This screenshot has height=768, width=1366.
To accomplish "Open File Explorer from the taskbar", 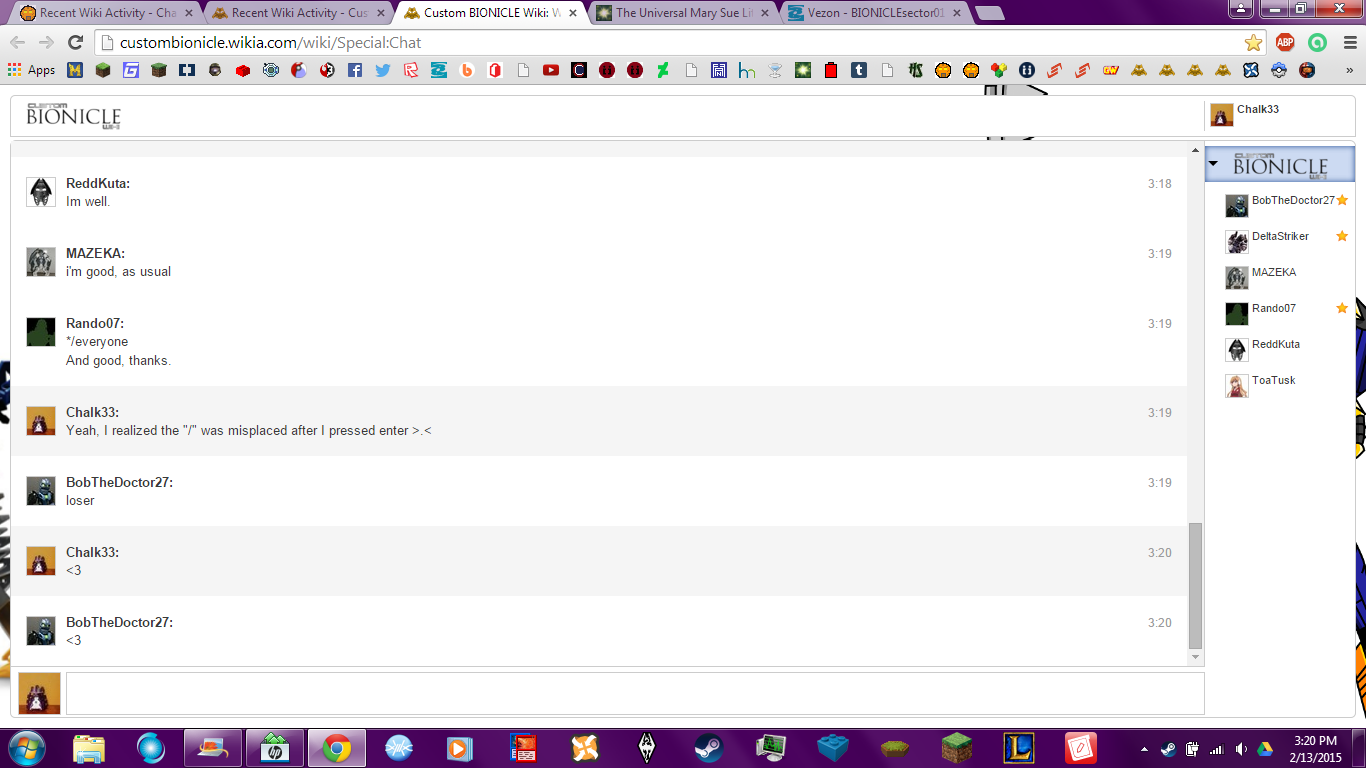I will point(89,748).
